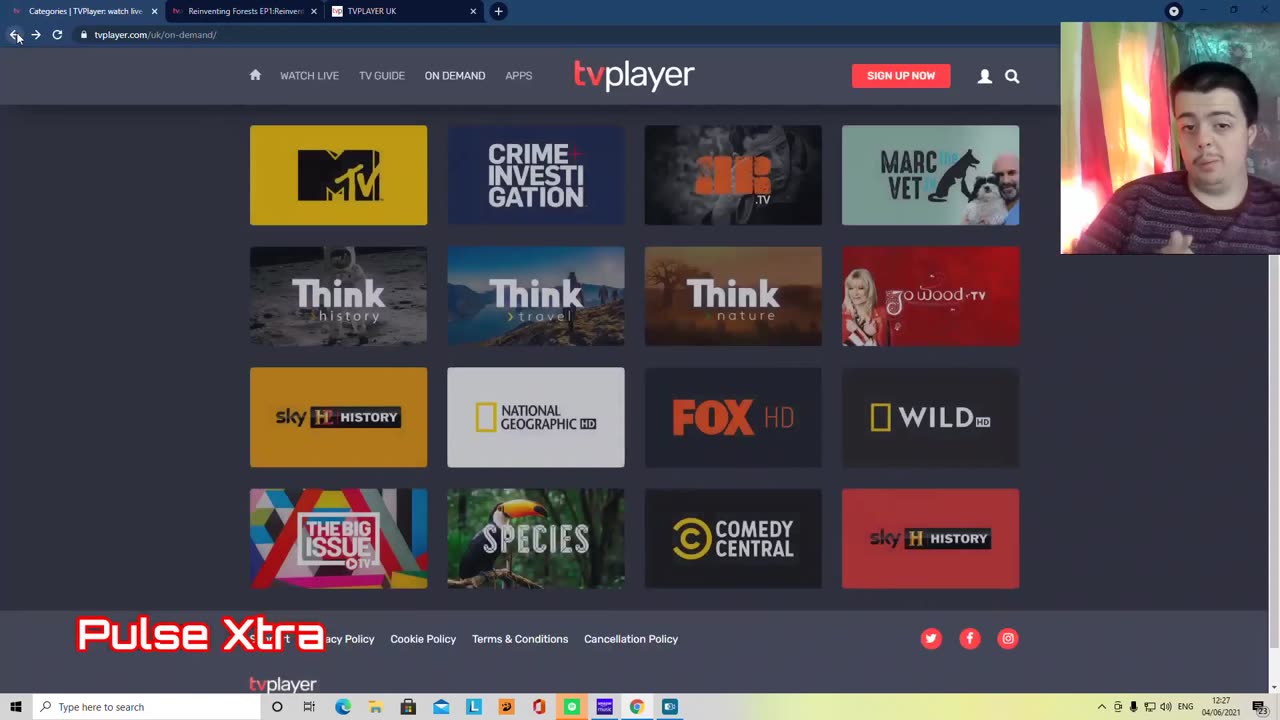Visit TVPlayer's Facebook page
Image resolution: width=1280 pixels, height=720 pixels.
coord(970,639)
